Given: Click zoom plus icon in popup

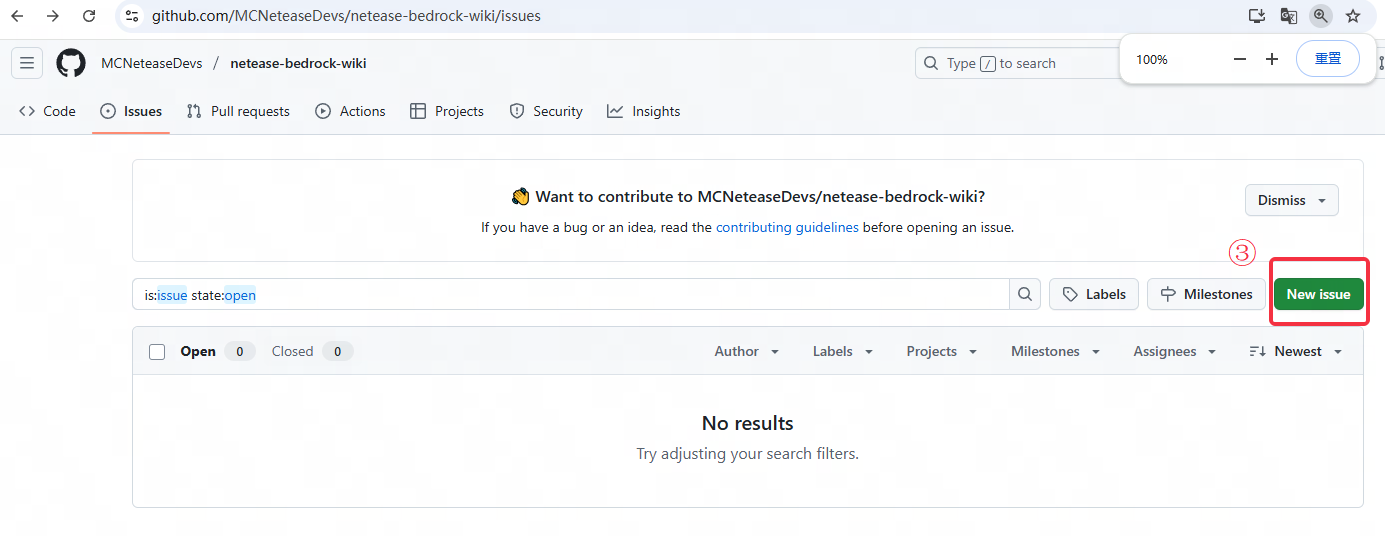Looking at the screenshot, I should click(x=1272, y=59).
